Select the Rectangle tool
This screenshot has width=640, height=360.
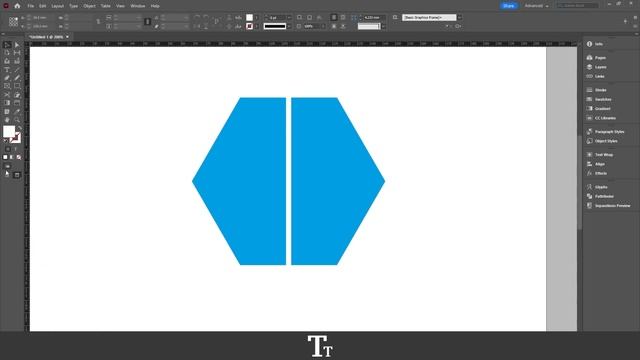[x=17, y=86]
